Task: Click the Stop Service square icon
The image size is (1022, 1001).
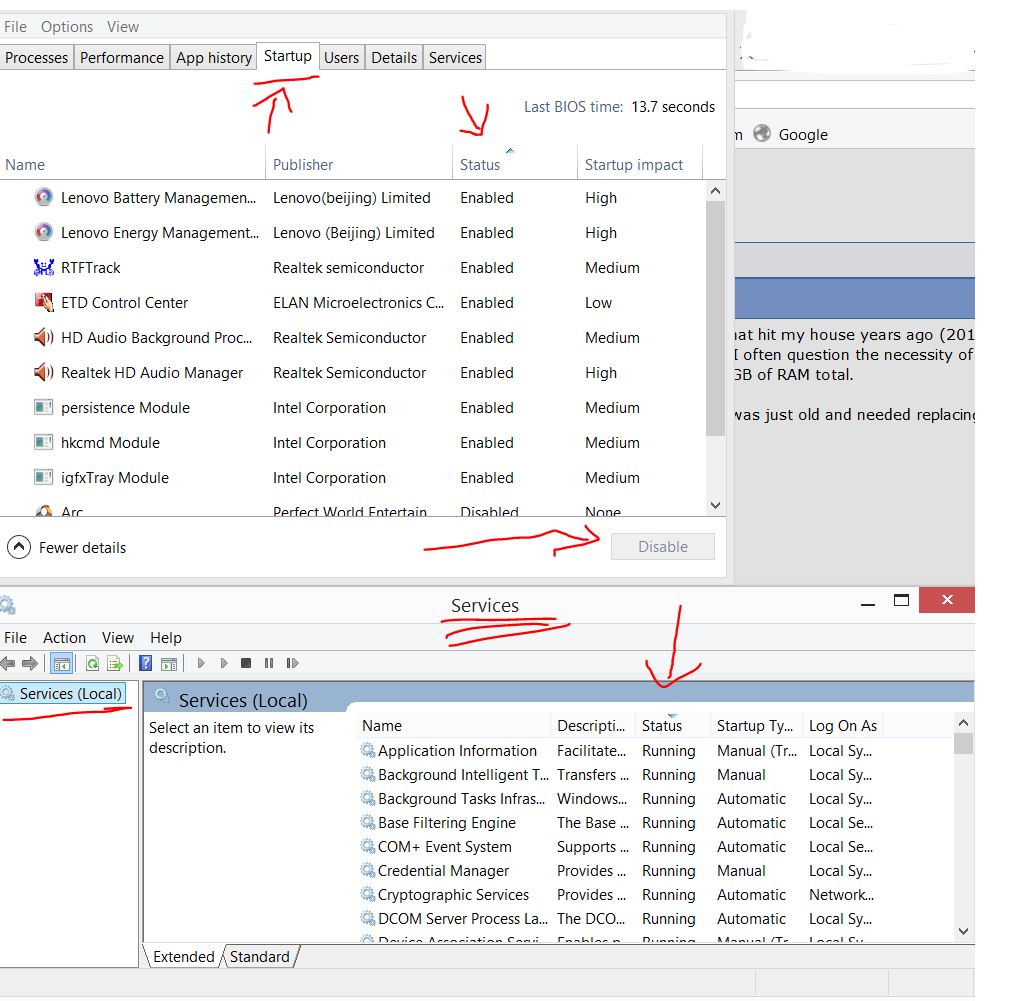Action: click(246, 663)
